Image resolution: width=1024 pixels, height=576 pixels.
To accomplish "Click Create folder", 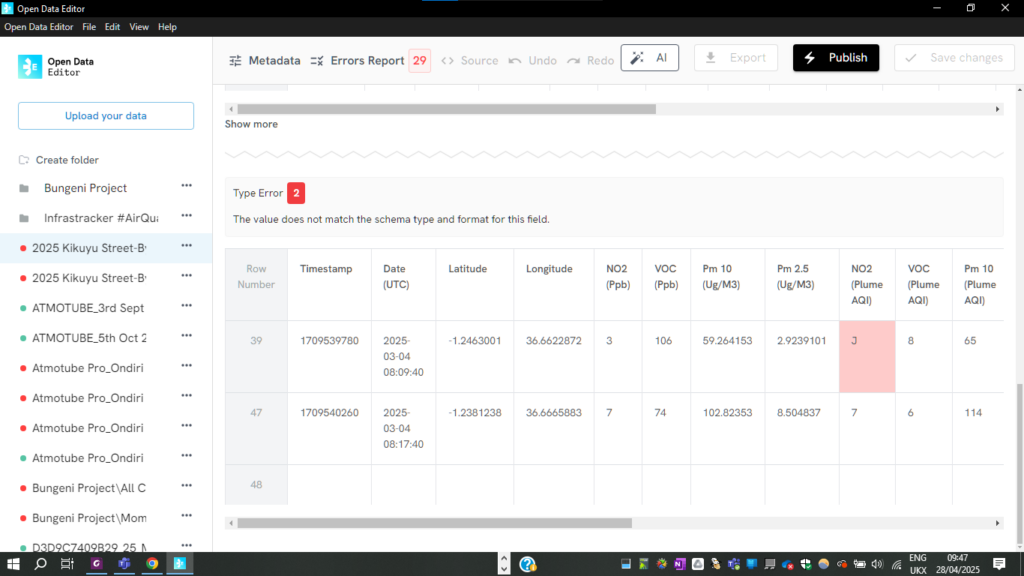I will click(59, 160).
